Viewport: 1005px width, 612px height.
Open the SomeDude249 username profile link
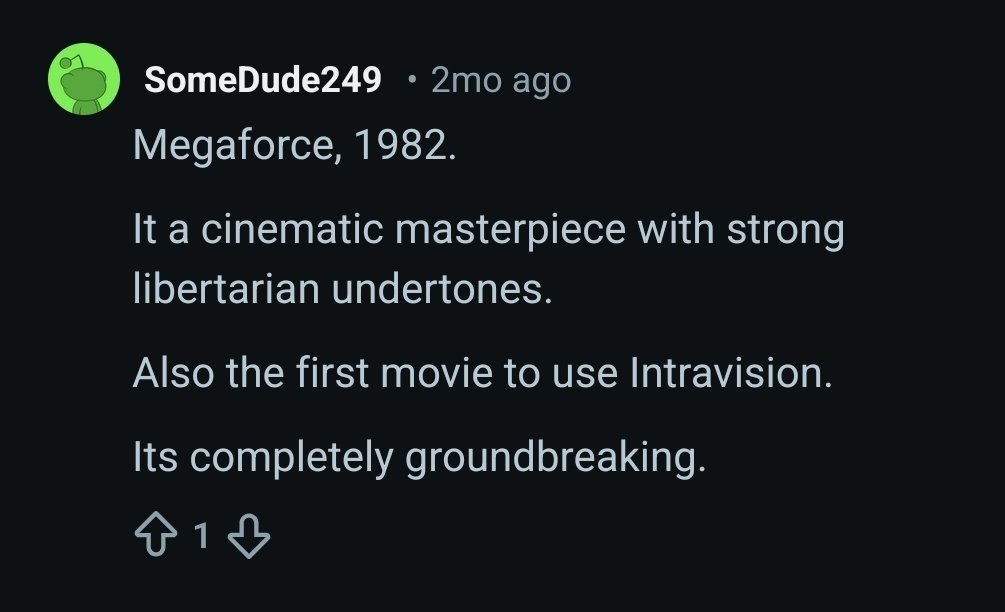tap(263, 80)
